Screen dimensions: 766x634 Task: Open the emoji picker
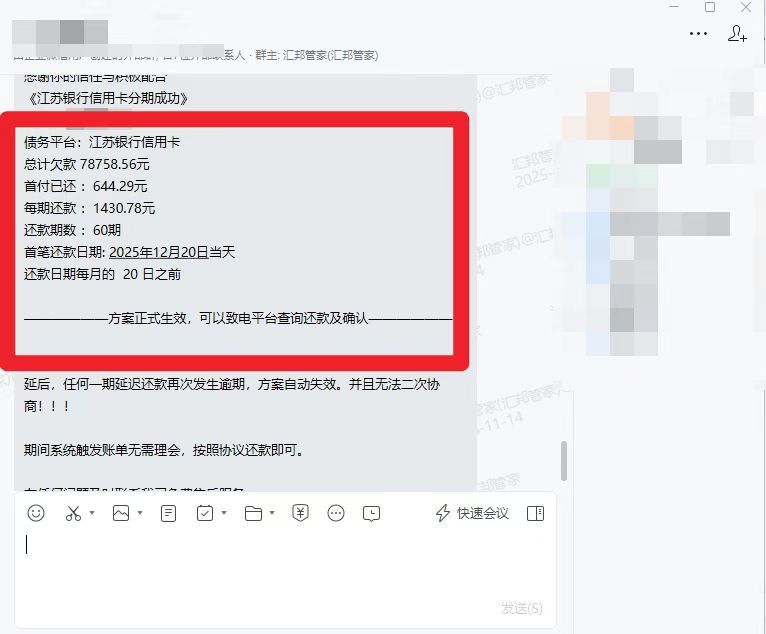(x=36, y=513)
